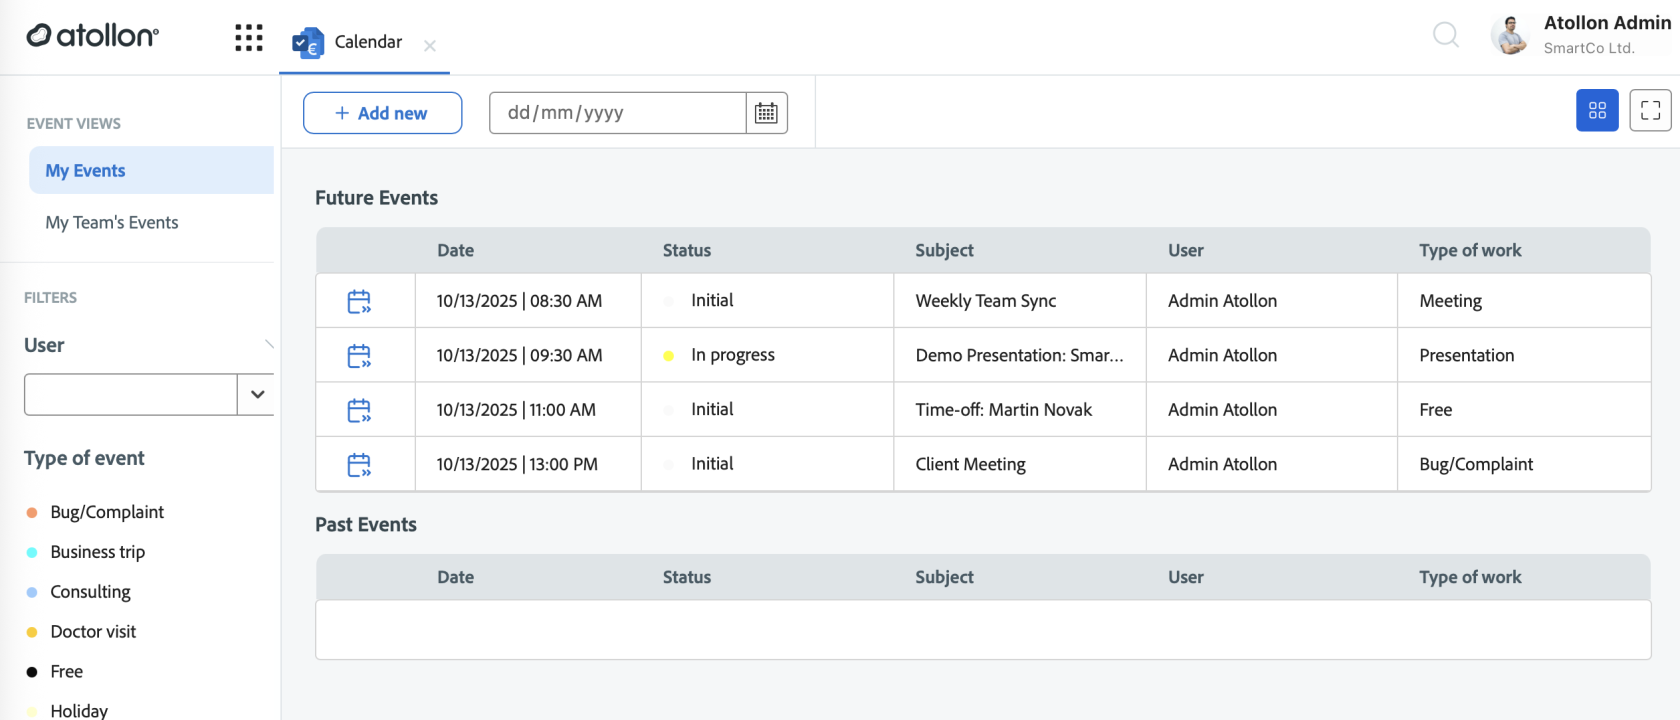Open event icon for Weekly Team Sync
Image resolution: width=1680 pixels, height=720 pixels.
(359, 301)
